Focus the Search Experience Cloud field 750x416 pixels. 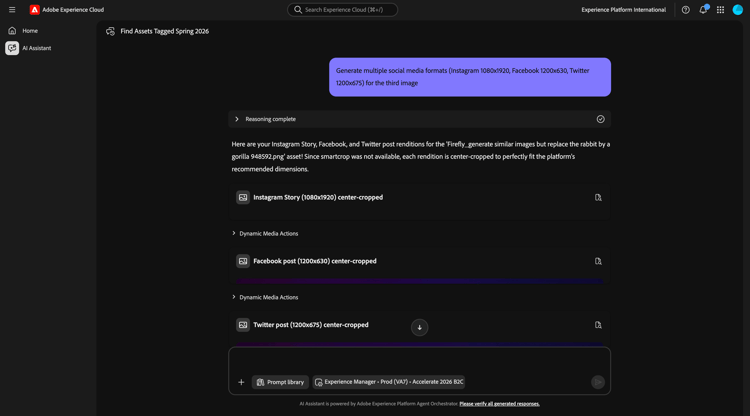point(343,10)
